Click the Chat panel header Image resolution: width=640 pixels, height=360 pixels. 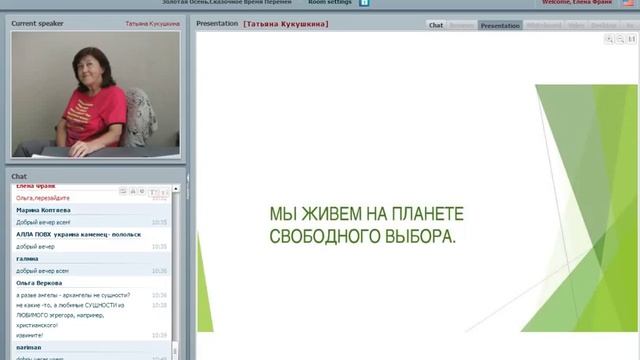click(19, 176)
